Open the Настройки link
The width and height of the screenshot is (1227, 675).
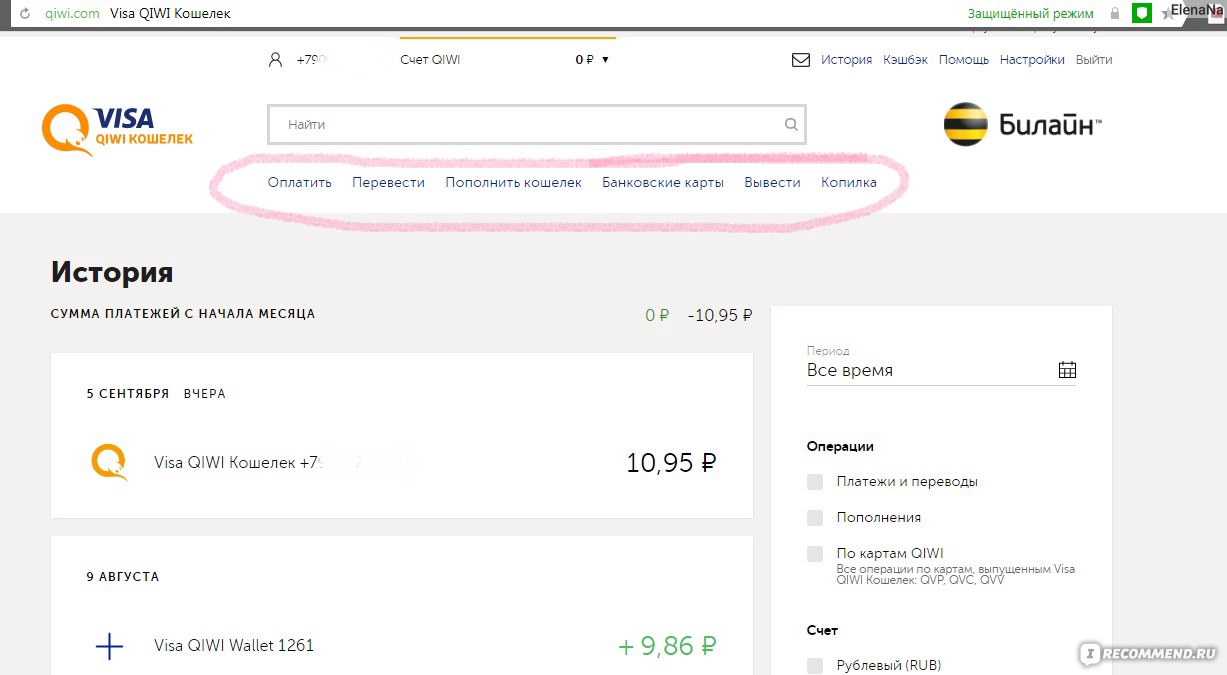click(1032, 60)
